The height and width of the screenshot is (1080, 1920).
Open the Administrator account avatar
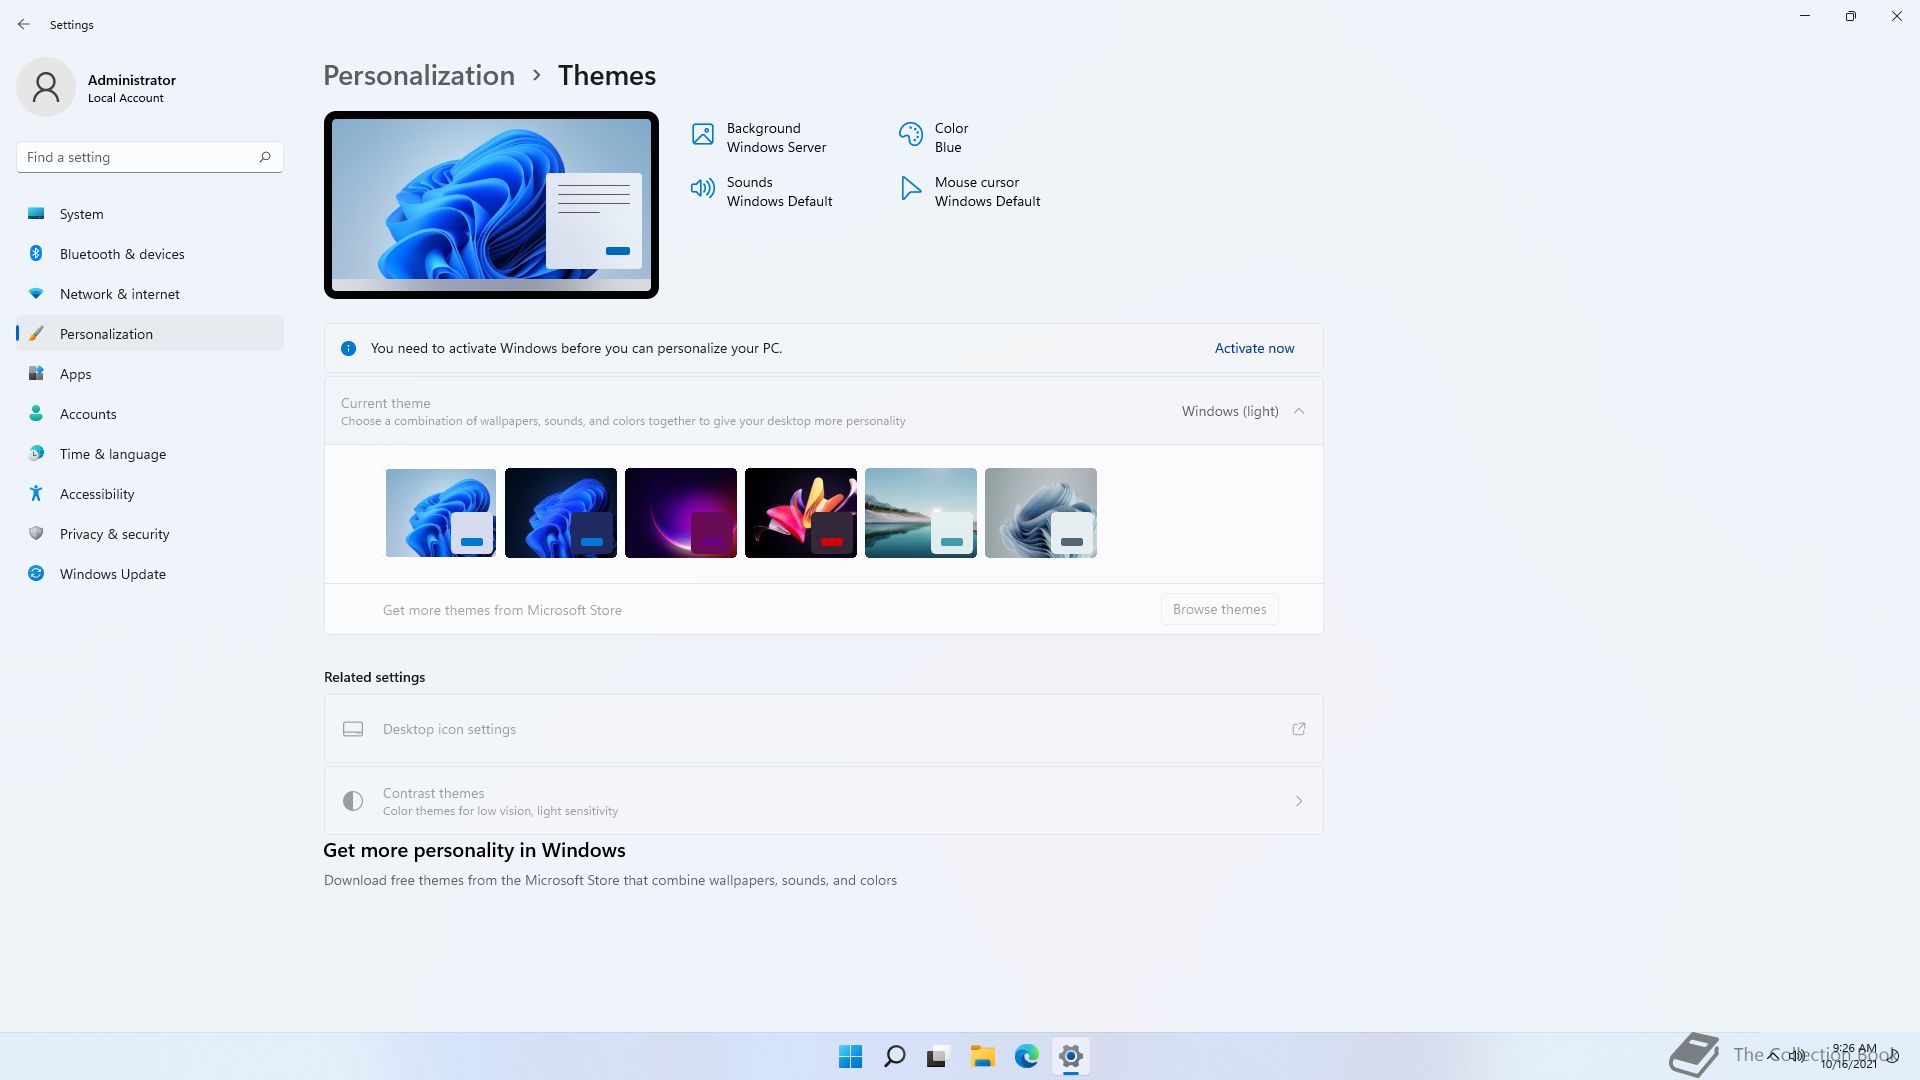[46, 87]
